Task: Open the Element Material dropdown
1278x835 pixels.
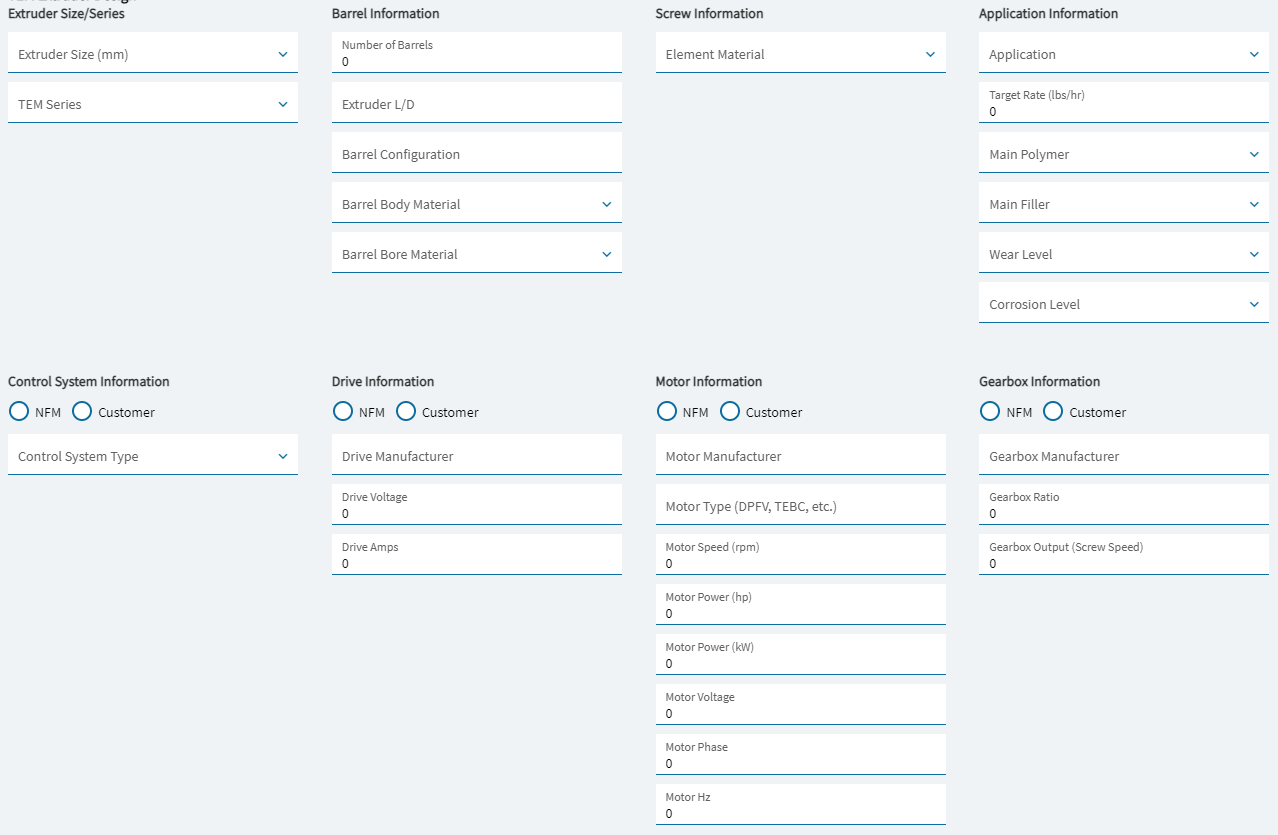Action: (x=800, y=53)
